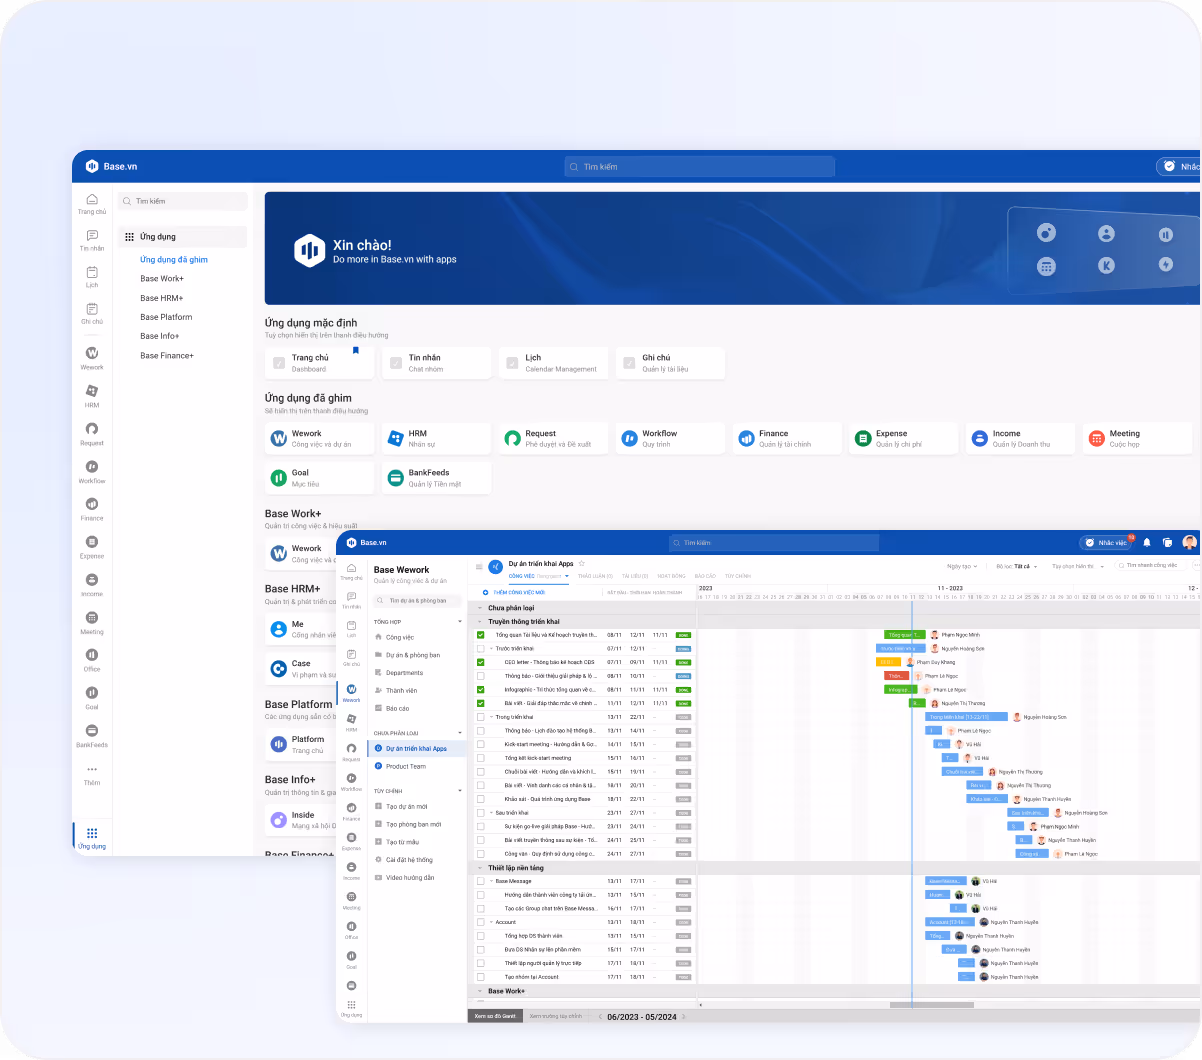Click Xem sơ đồ Gantt button
The image size is (1202, 1060).
point(495,1016)
